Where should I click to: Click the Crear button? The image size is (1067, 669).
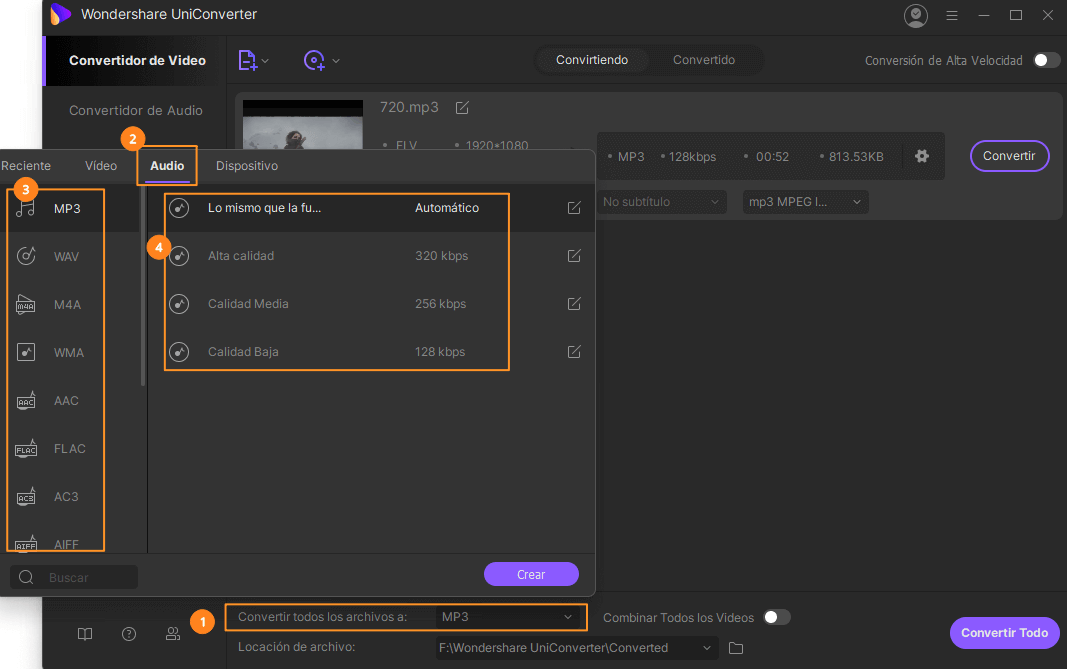[531, 574]
